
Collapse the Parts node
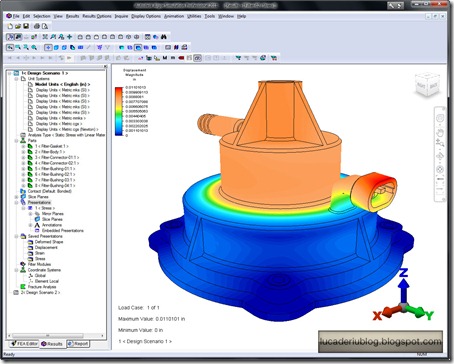[16, 141]
